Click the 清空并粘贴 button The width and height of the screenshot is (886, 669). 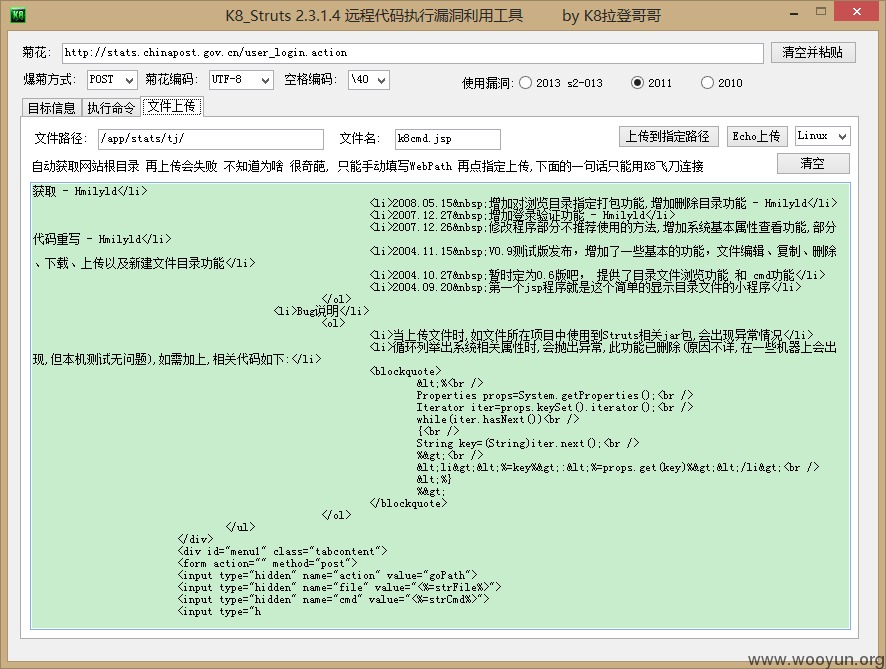[813, 53]
